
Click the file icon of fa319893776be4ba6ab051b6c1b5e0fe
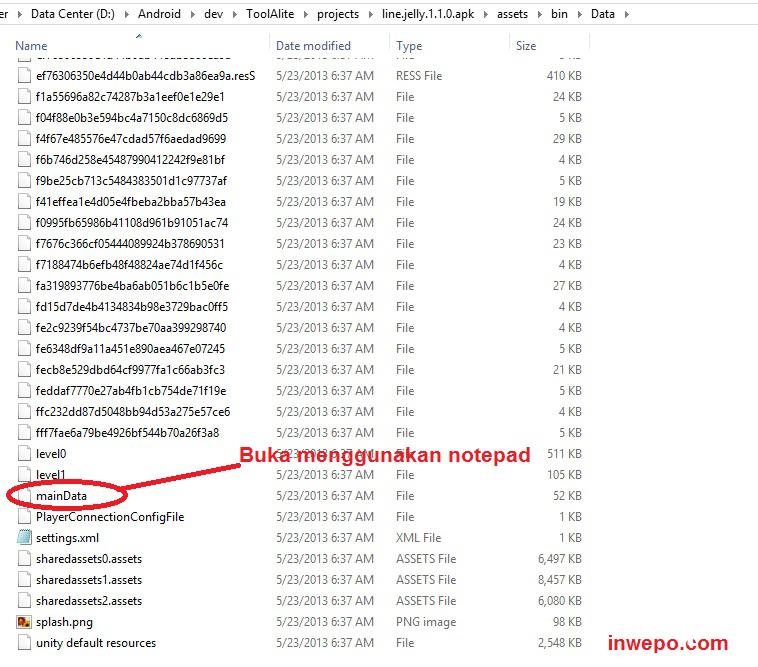click(x=24, y=285)
